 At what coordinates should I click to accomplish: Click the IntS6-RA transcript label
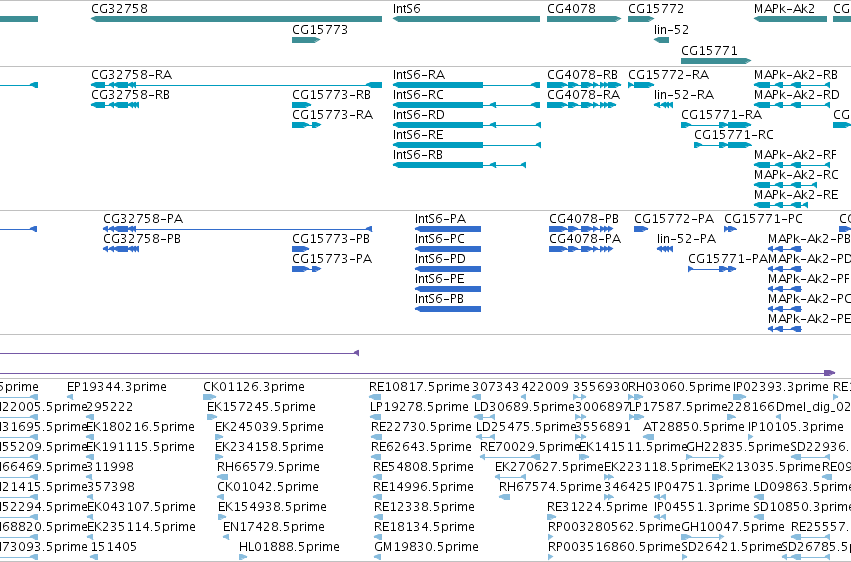click(419, 75)
